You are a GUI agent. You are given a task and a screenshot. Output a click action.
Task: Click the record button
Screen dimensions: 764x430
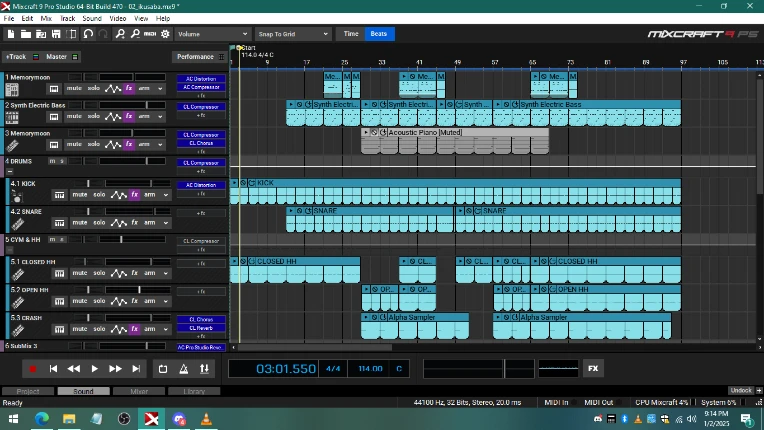(33, 369)
